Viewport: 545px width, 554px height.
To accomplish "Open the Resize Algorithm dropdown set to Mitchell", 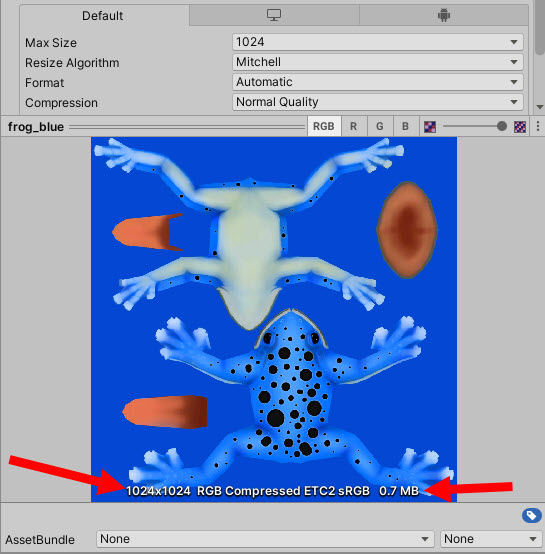I will (378, 62).
